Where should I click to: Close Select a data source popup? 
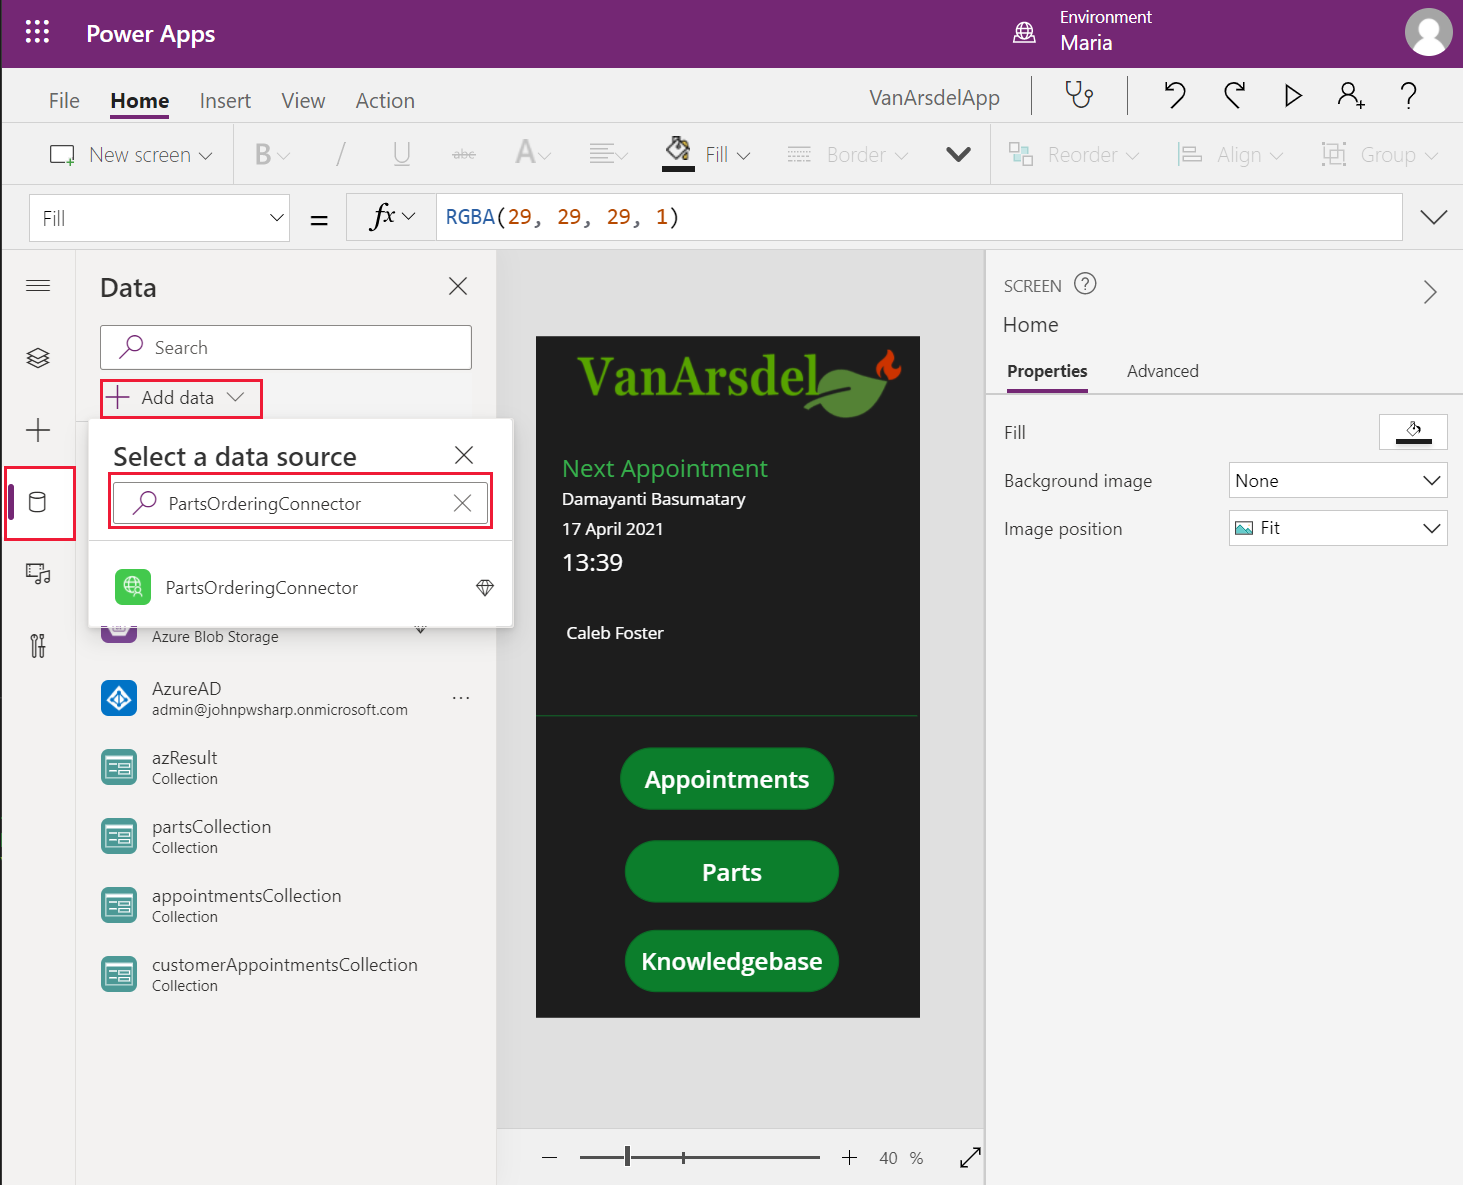[x=464, y=455]
